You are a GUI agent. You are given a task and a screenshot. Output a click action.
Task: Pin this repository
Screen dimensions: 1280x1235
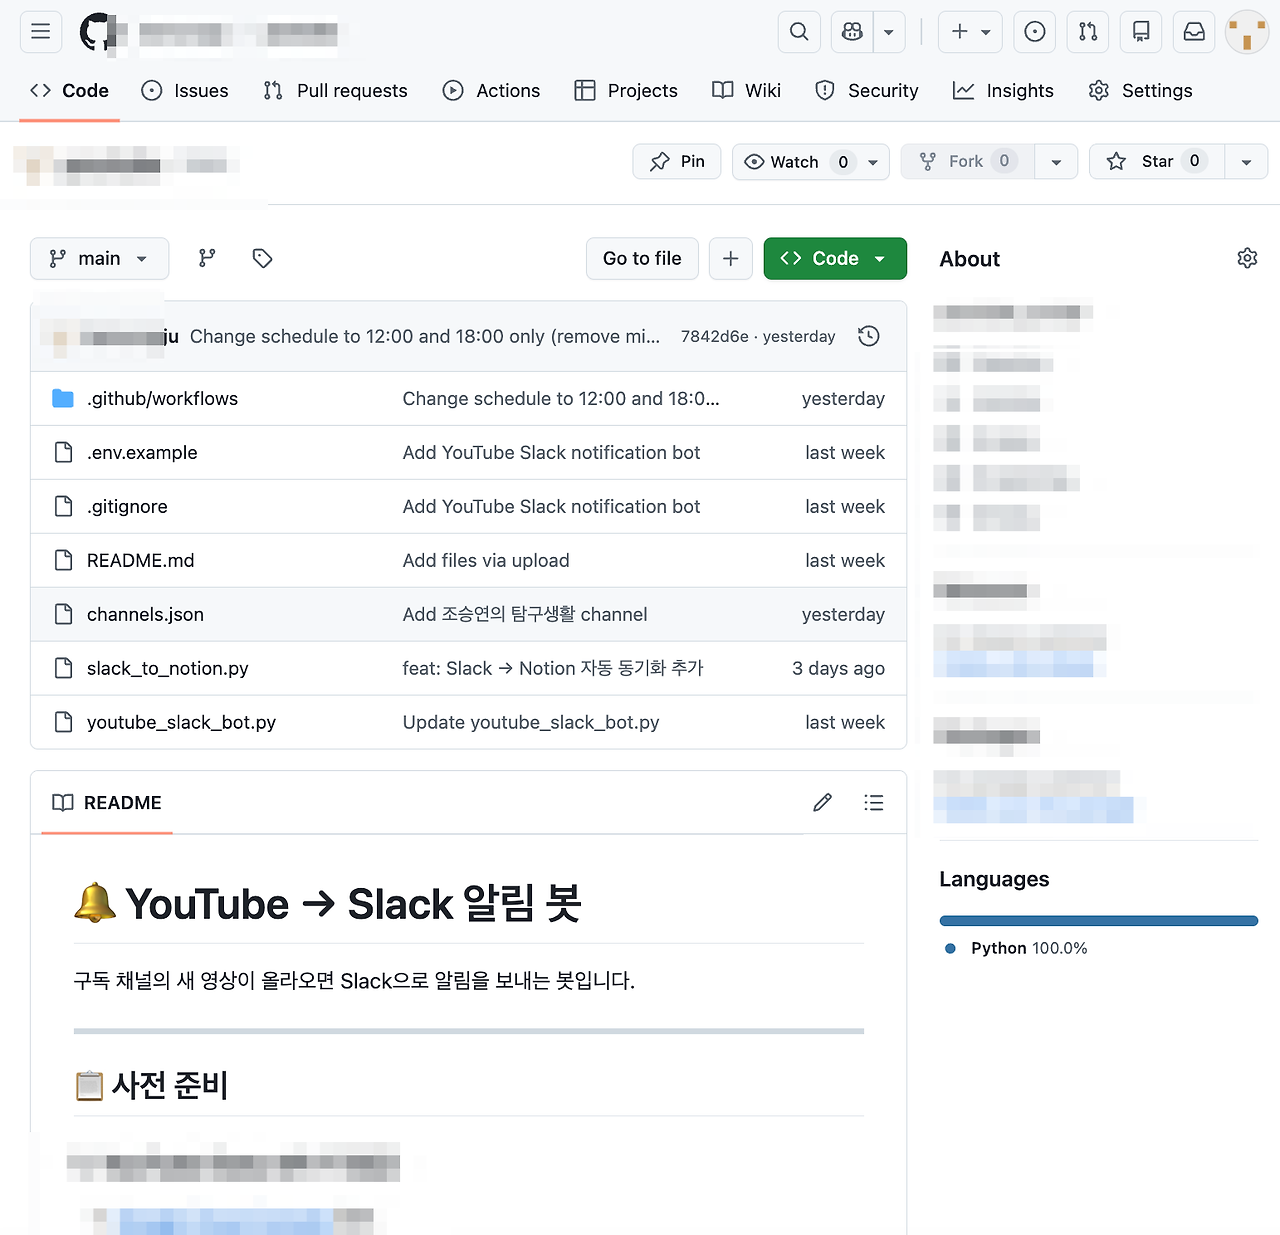tap(677, 162)
